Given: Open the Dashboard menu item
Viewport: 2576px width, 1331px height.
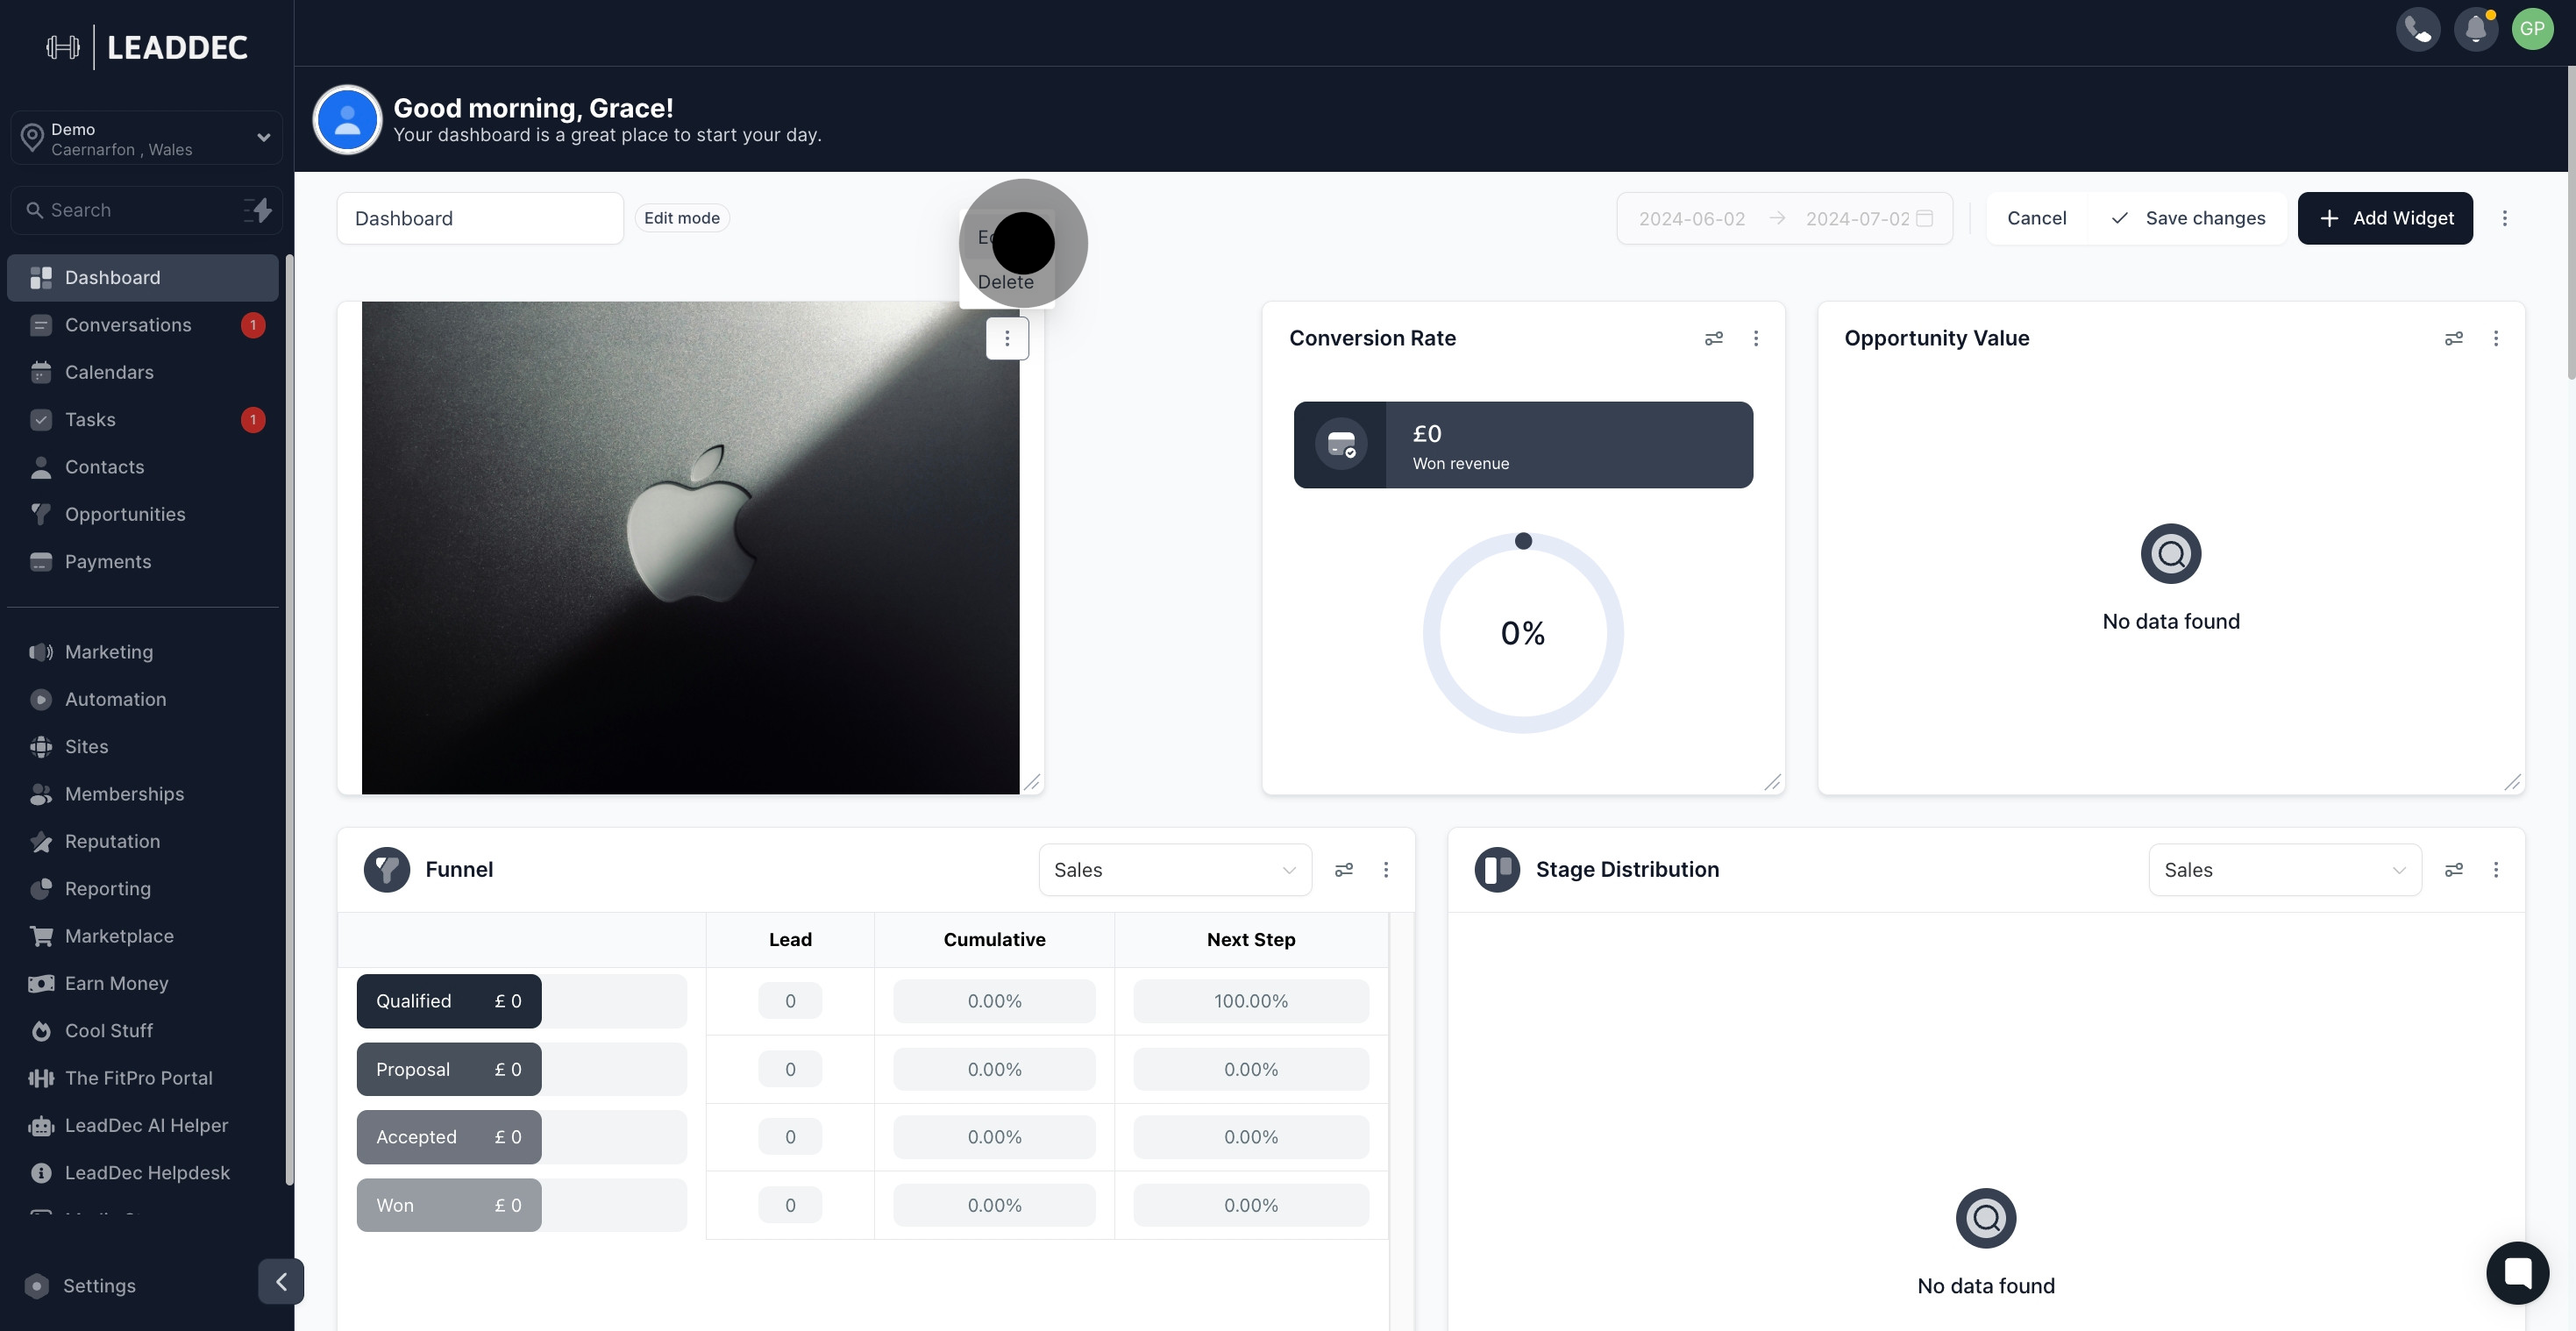Looking at the screenshot, I should click(x=143, y=278).
